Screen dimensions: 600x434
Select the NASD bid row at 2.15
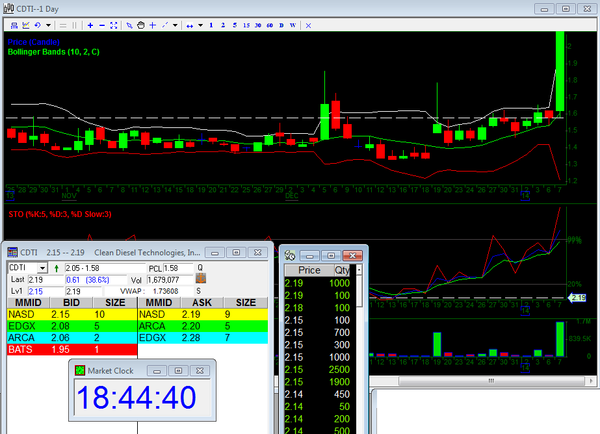click(x=72, y=314)
